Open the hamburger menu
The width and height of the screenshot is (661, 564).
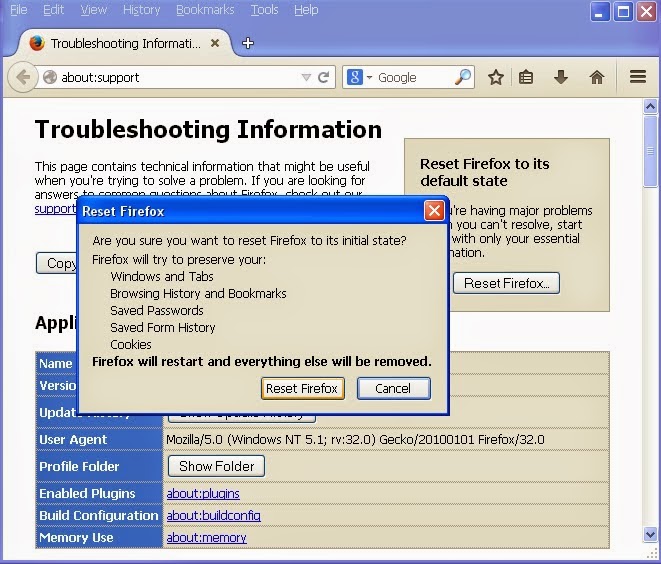tap(638, 77)
